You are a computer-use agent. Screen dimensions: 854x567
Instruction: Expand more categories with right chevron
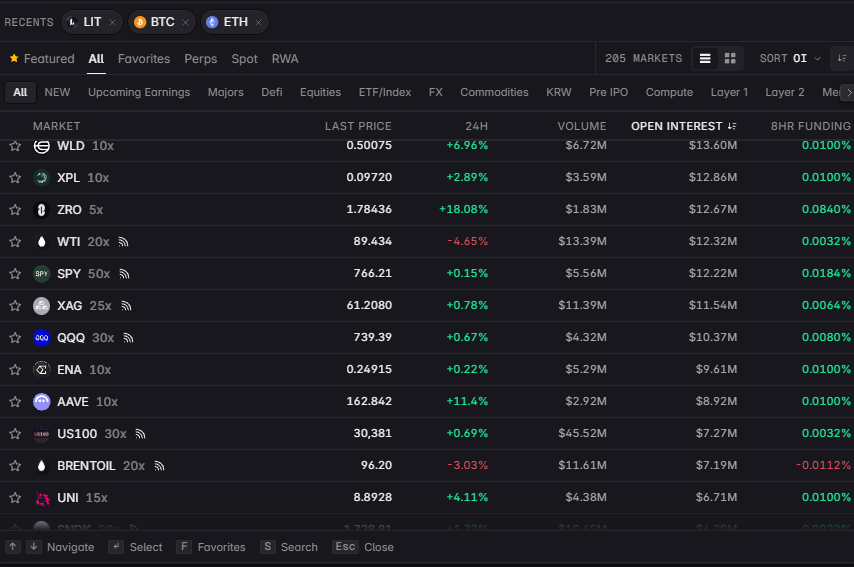(x=848, y=93)
